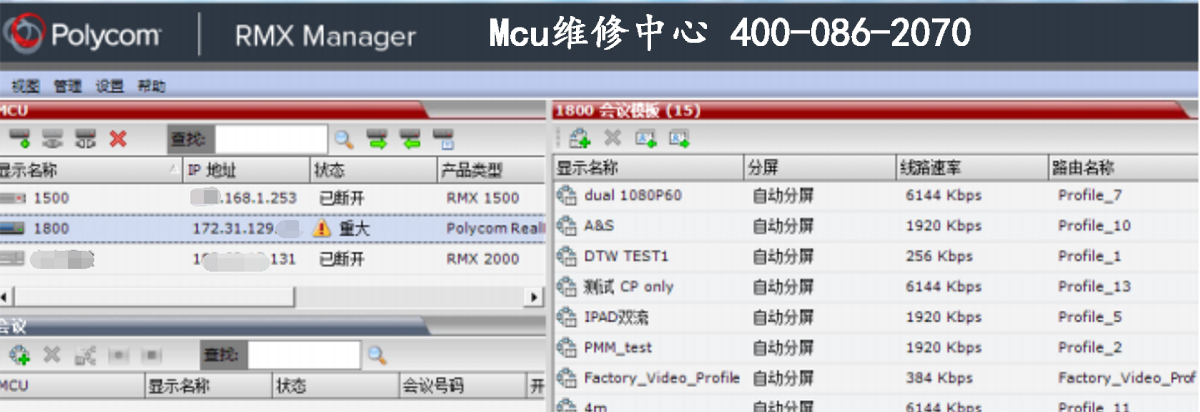Screen dimensions: 1200x412
Task: Click the last MCU toolbar icon after arrows
Action: tap(443, 138)
